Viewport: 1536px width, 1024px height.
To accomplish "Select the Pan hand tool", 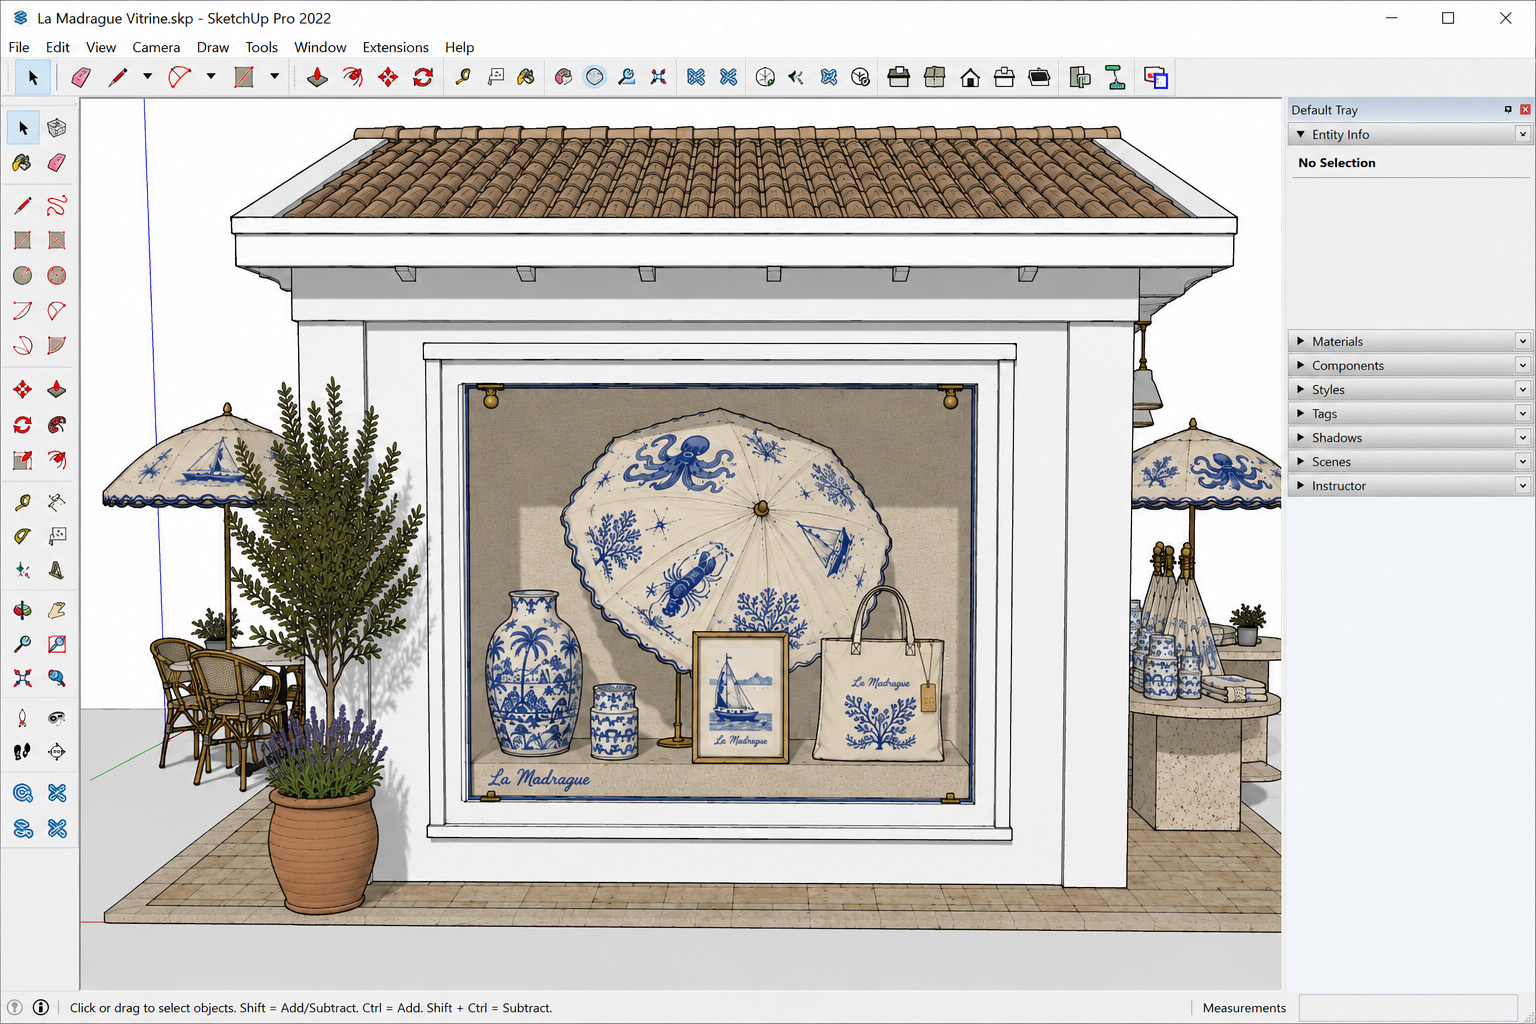I will click(57, 609).
